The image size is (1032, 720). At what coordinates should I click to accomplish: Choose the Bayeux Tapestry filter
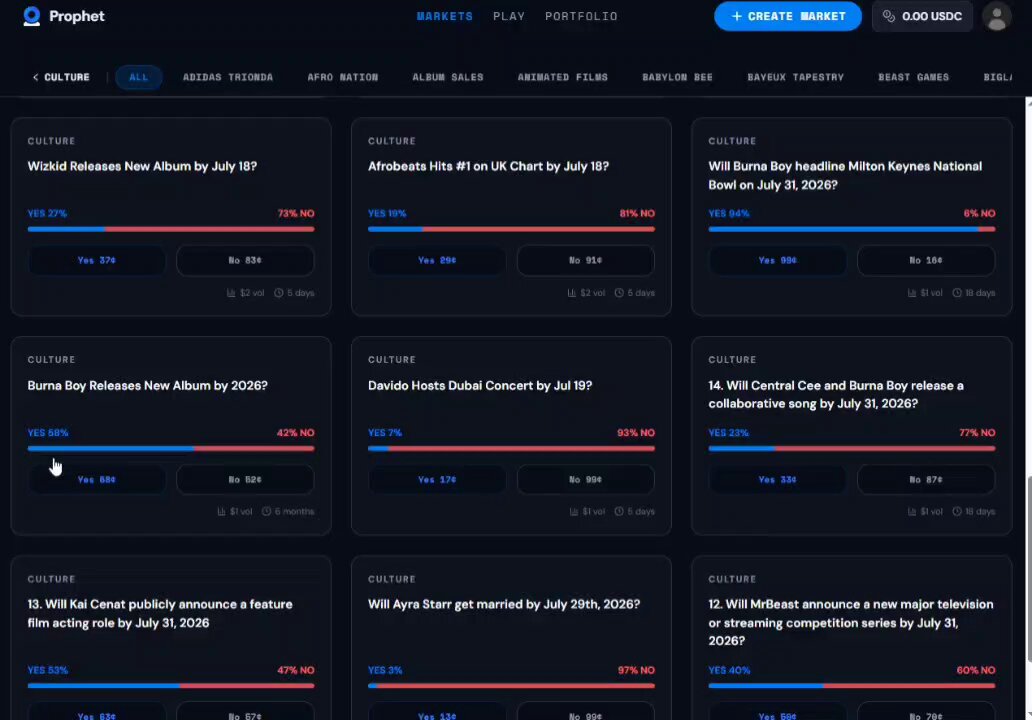click(795, 77)
